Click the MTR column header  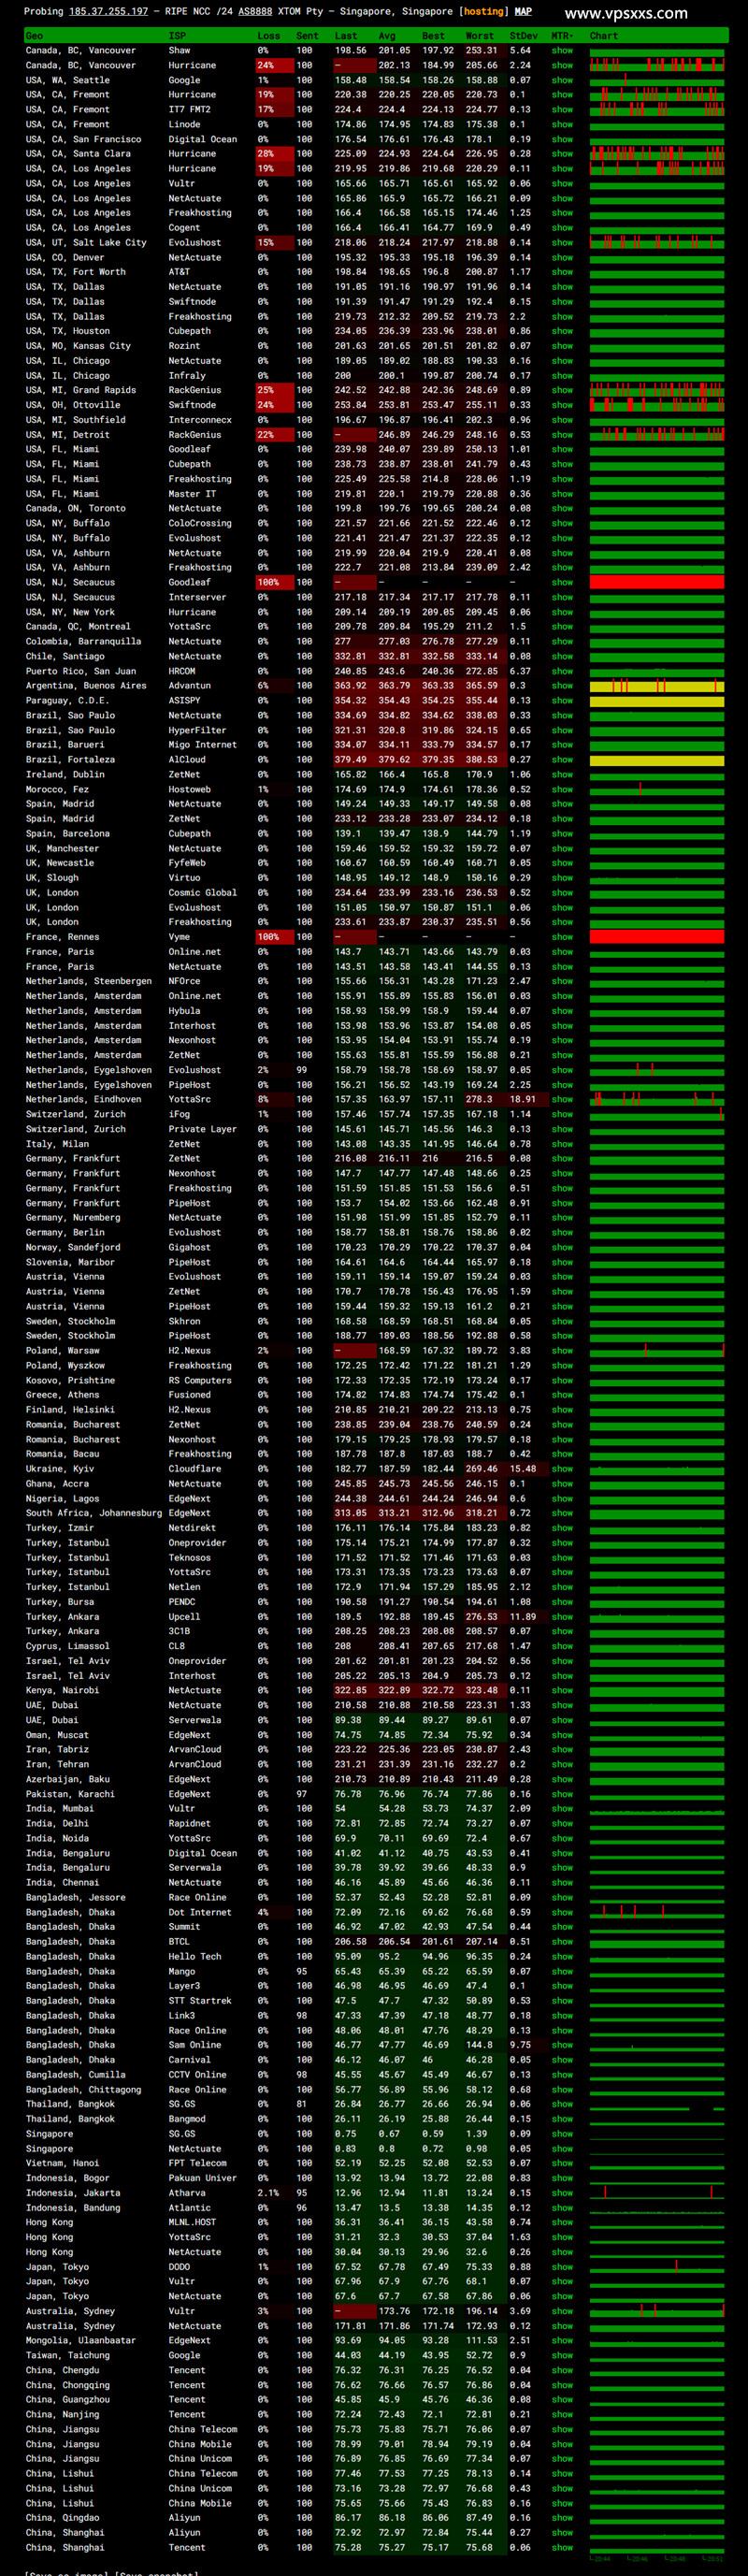562,36
